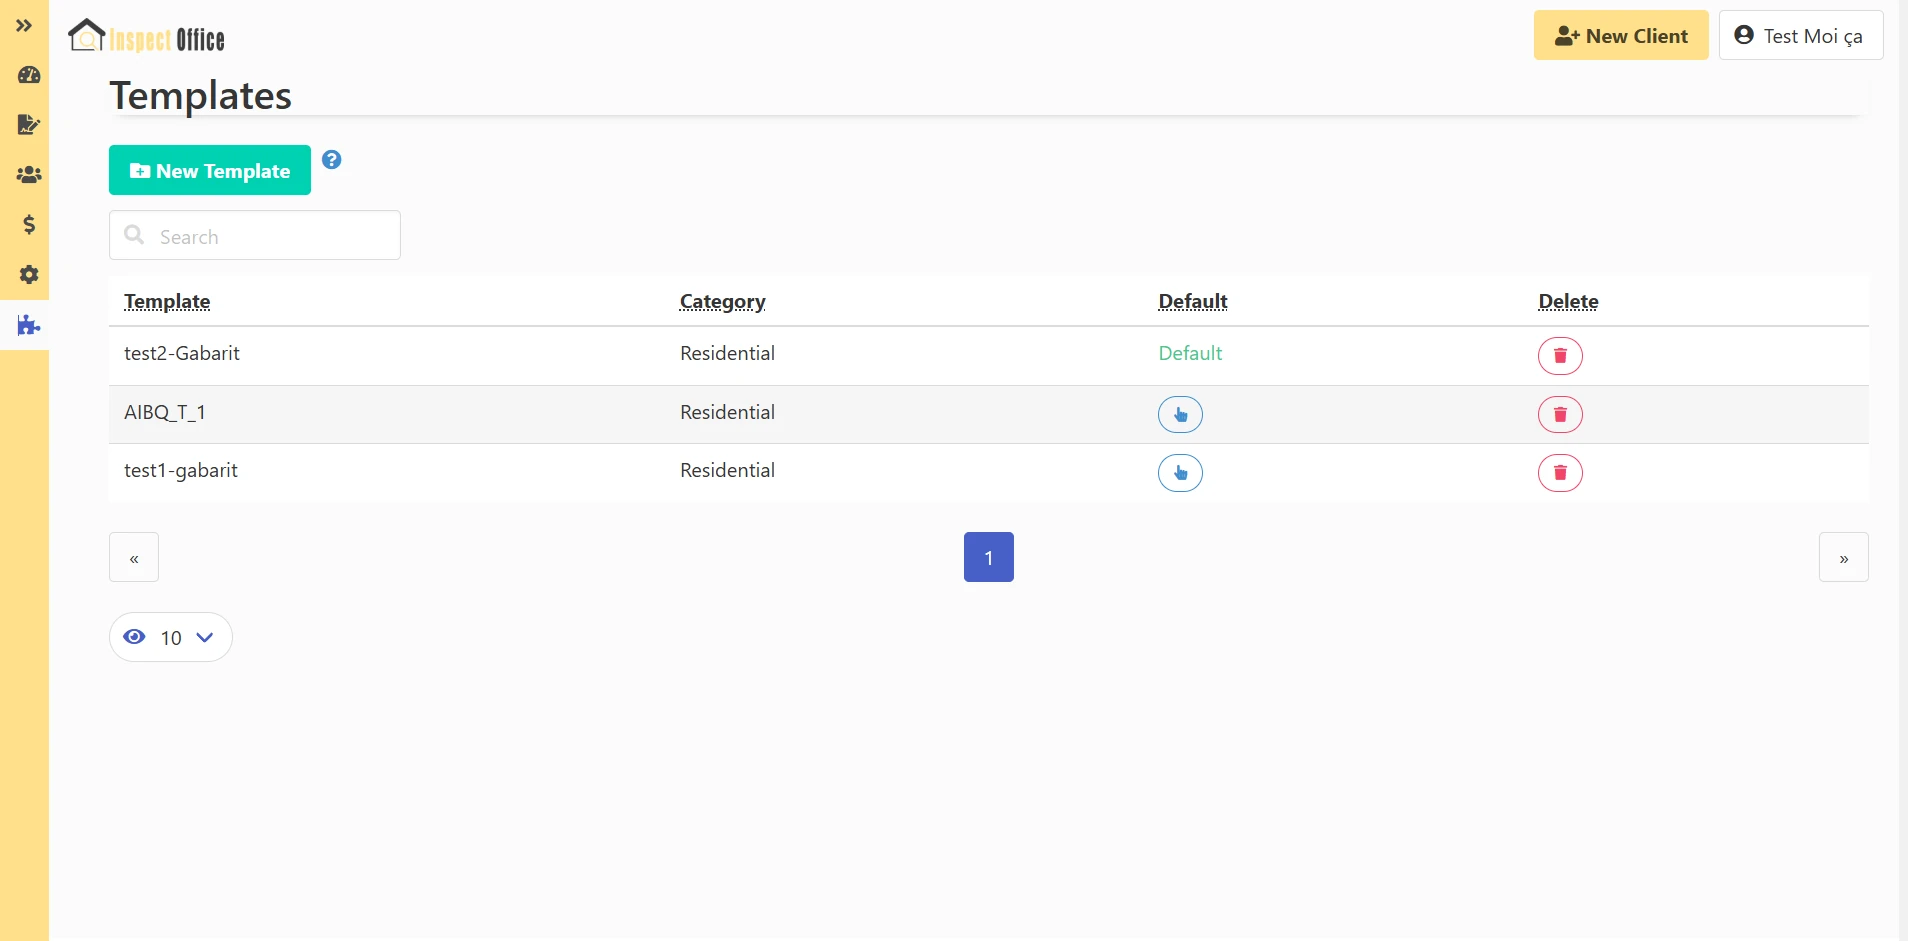Open the settings gear icon in sidebar

[x=29, y=275]
